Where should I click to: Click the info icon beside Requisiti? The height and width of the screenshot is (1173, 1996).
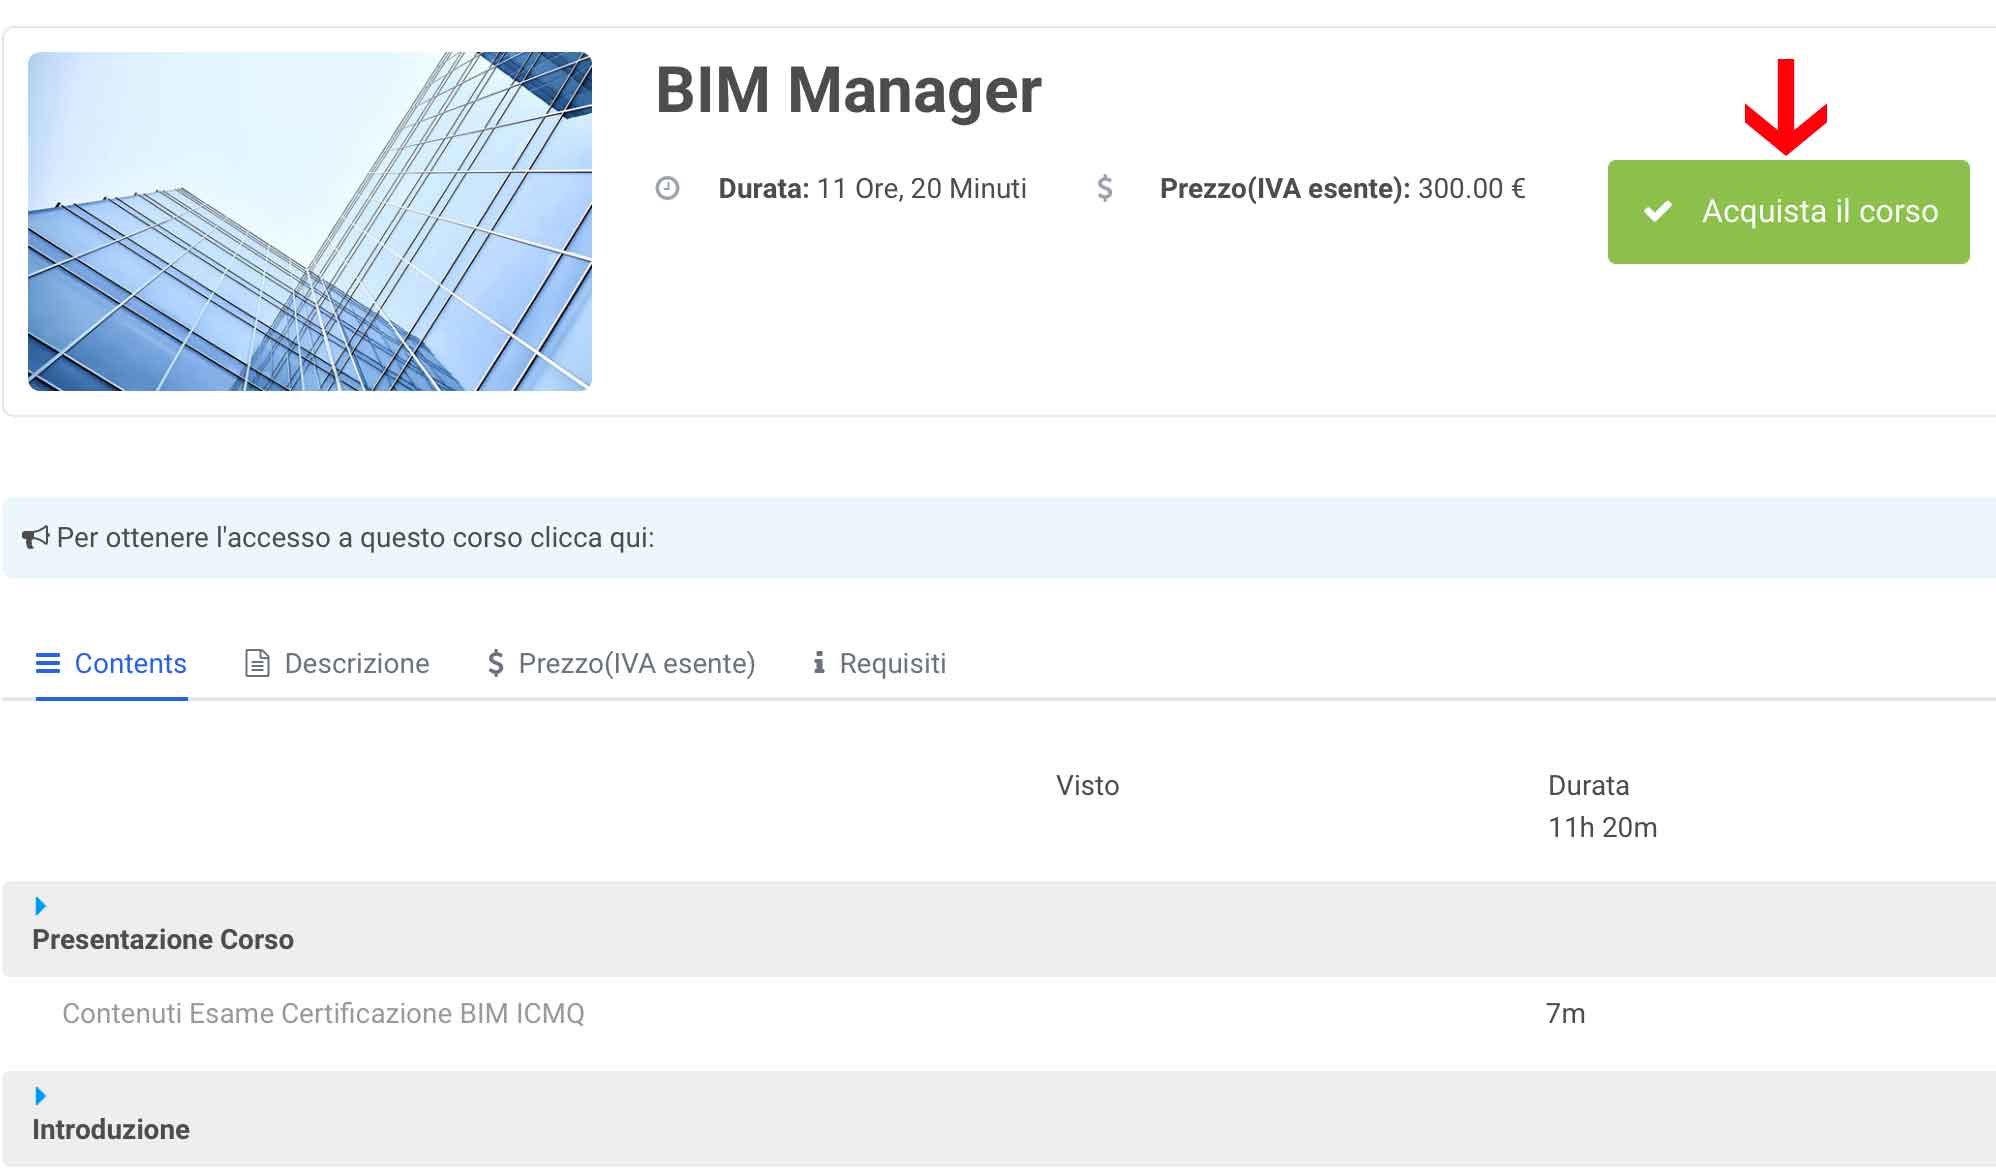tap(819, 663)
